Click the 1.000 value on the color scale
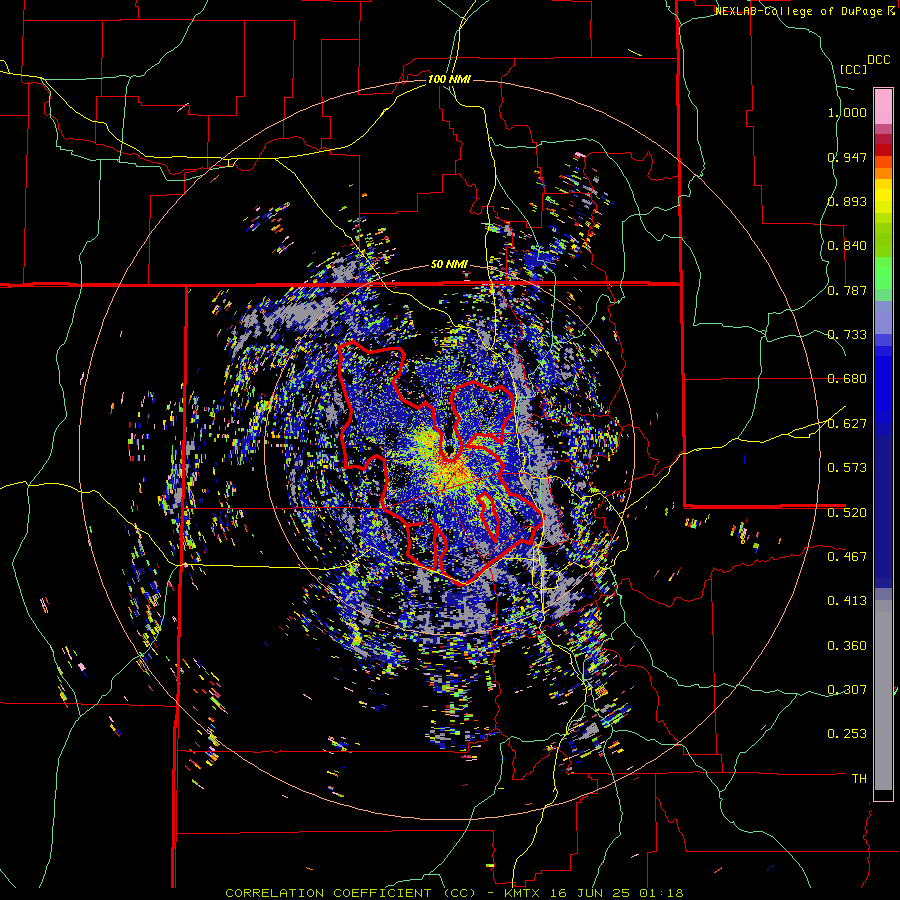The height and width of the screenshot is (900, 900). (847, 112)
